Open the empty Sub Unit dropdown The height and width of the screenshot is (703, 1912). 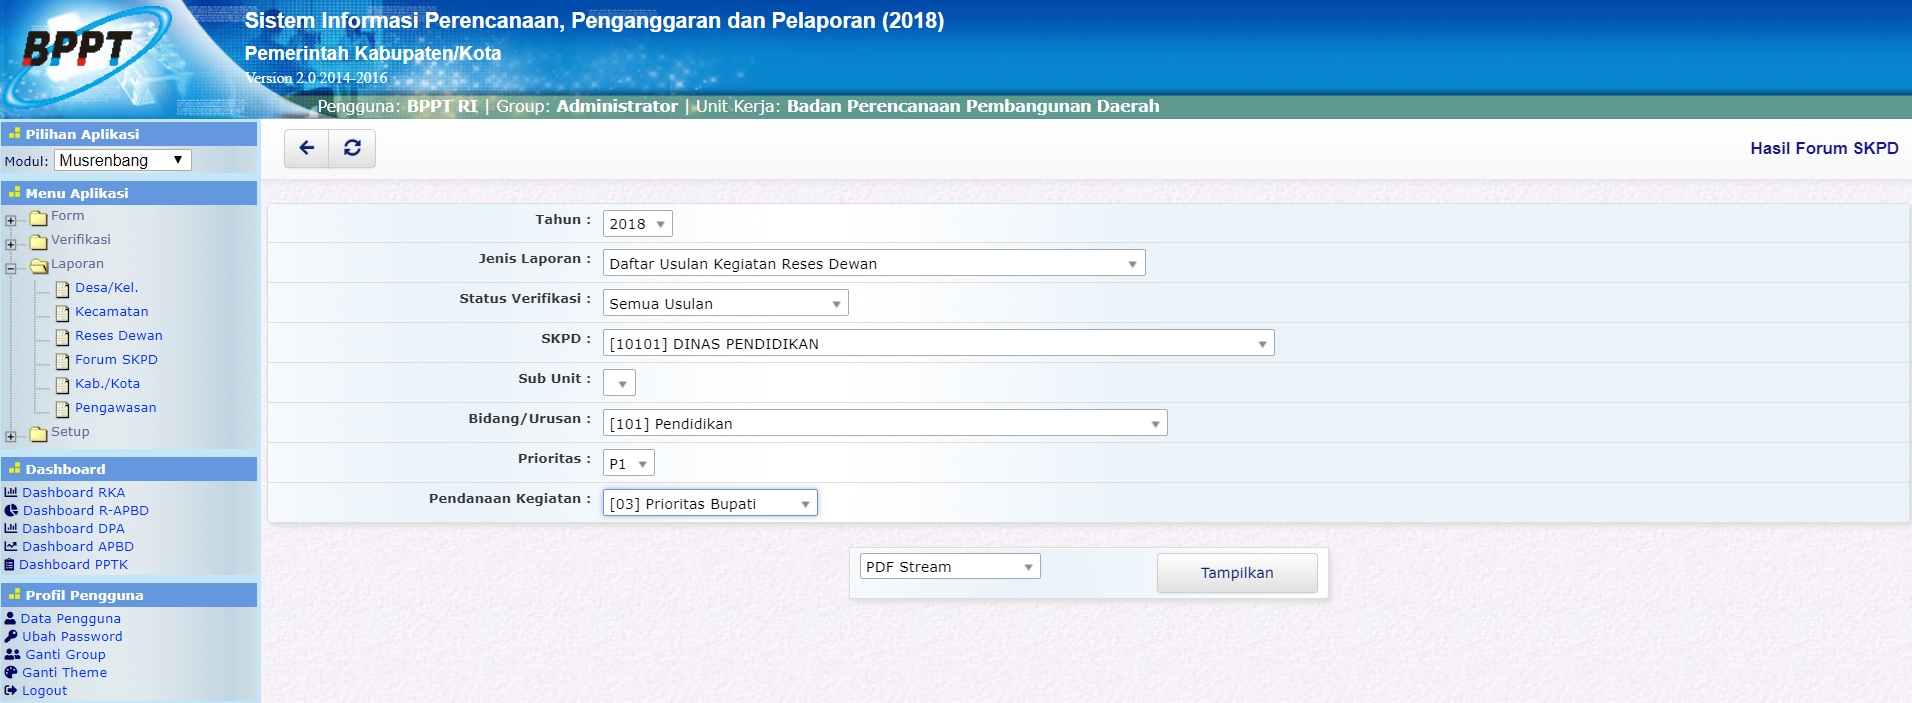(619, 384)
